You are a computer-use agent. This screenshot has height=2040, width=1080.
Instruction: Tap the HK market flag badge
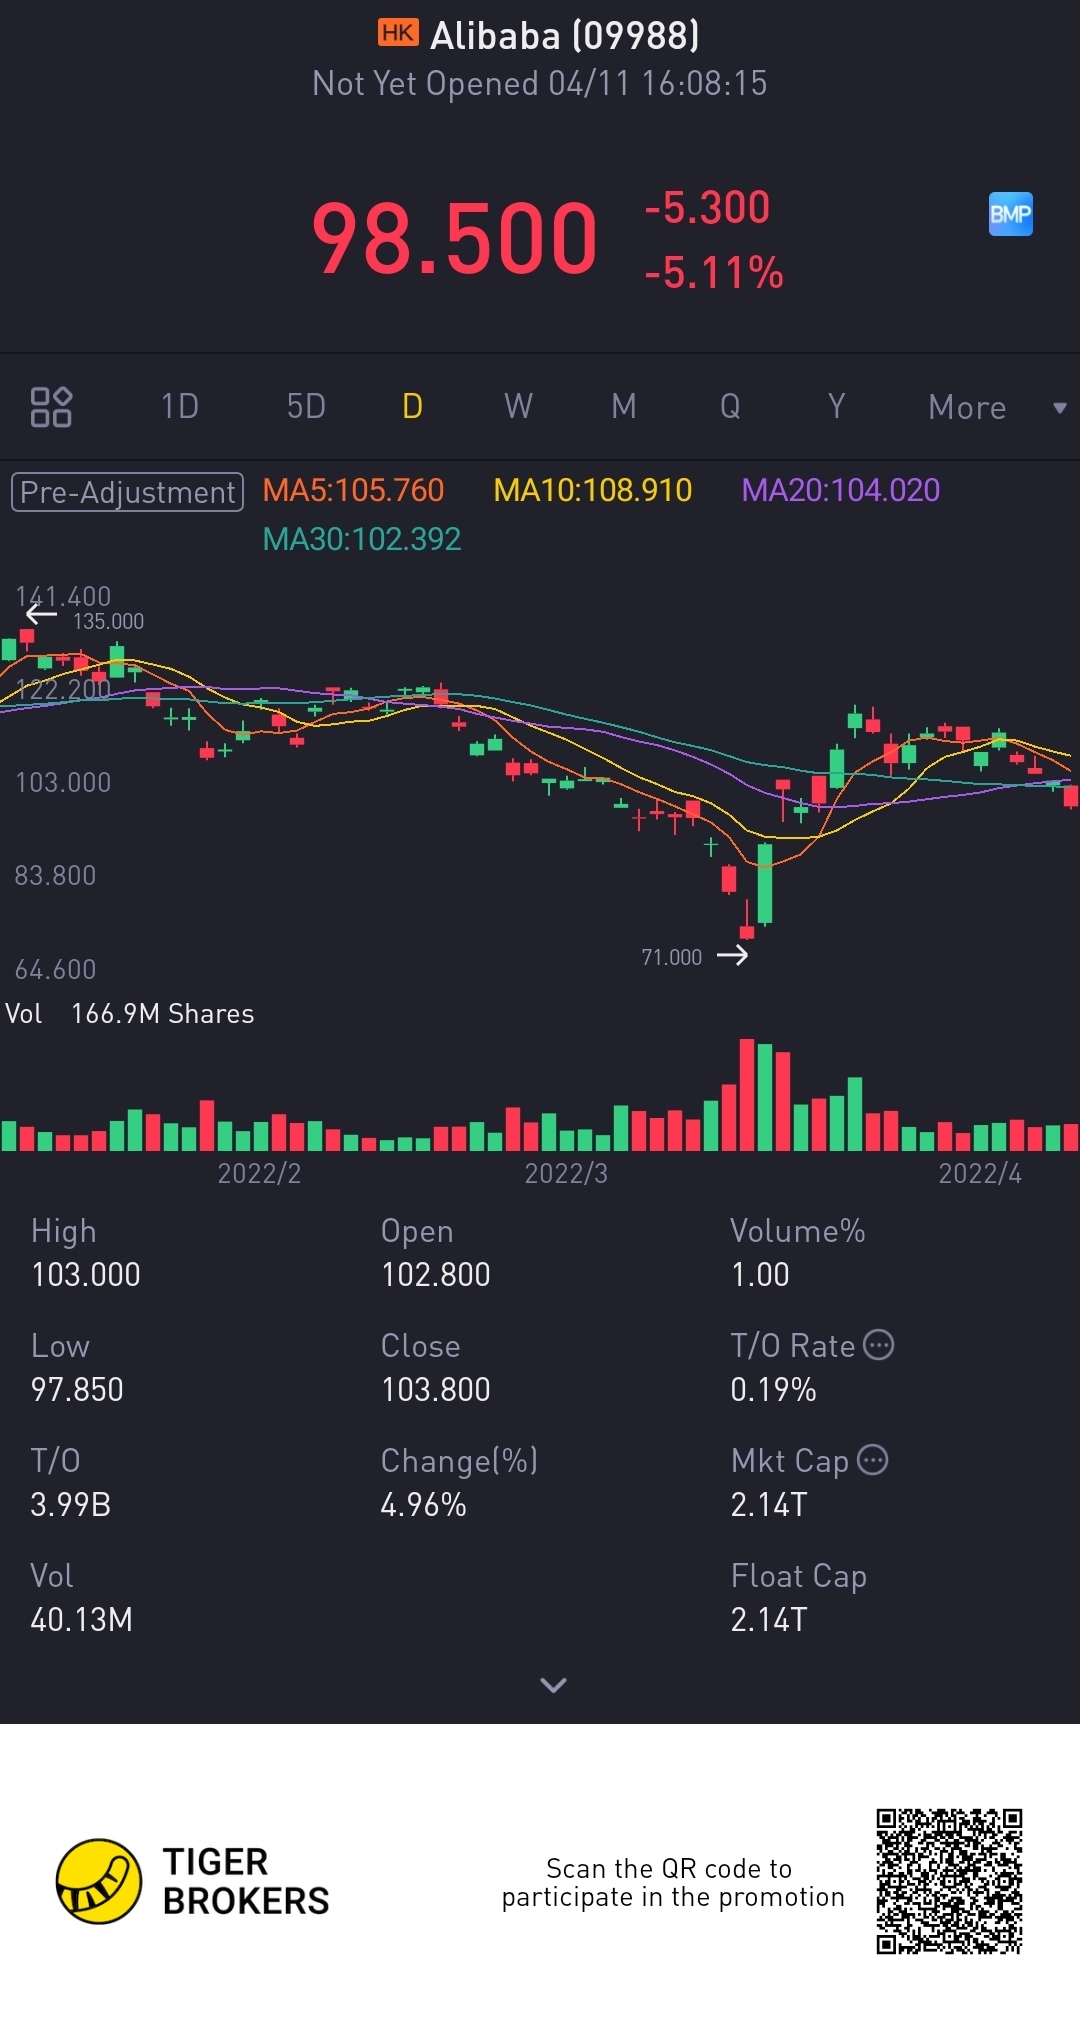click(398, 33)
